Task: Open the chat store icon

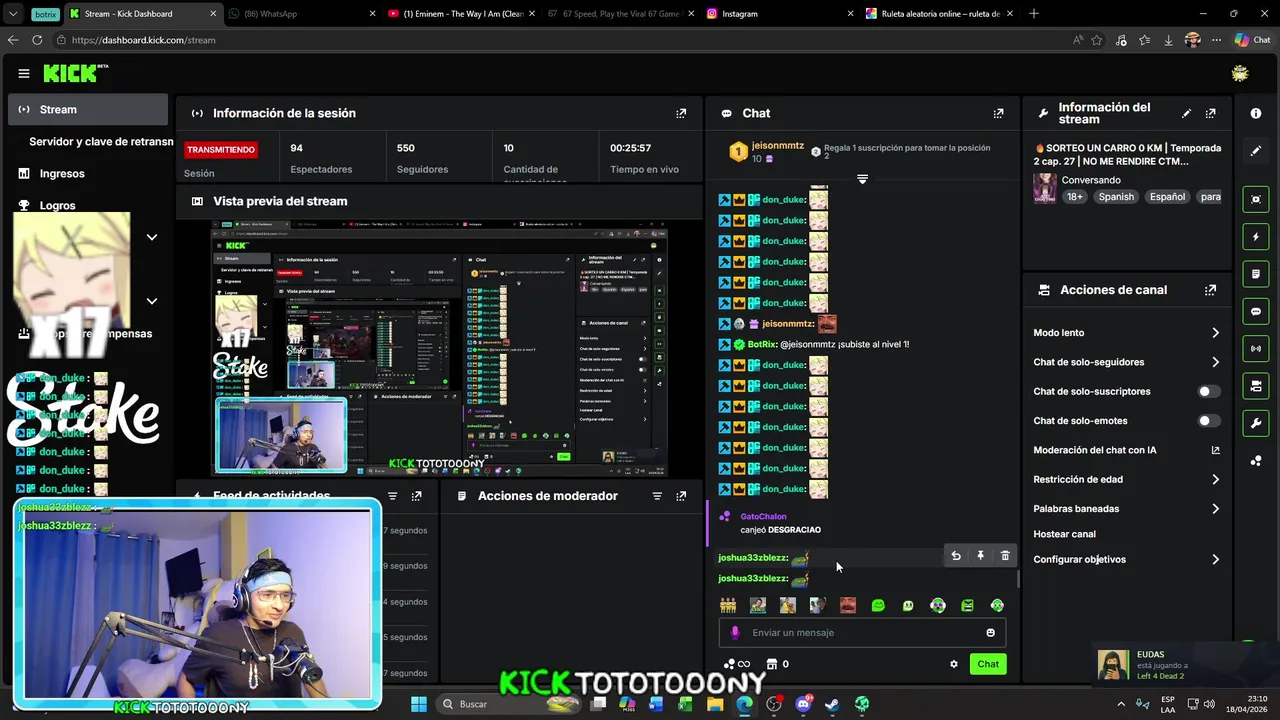Action: pyautogui.click(x=771, y=664)
